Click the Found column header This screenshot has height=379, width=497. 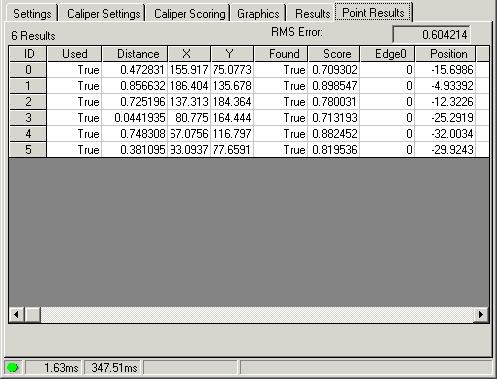[x=281, y=54]
